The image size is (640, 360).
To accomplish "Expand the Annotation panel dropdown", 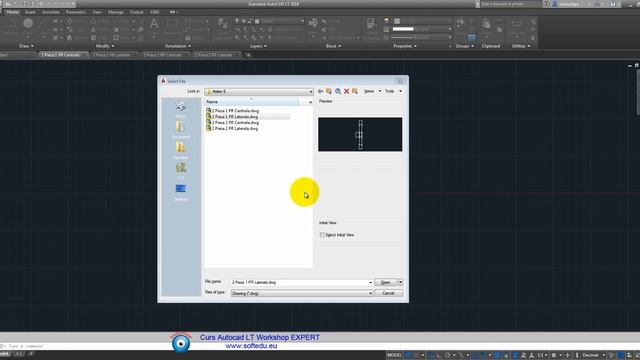I will tap(178, 46).
